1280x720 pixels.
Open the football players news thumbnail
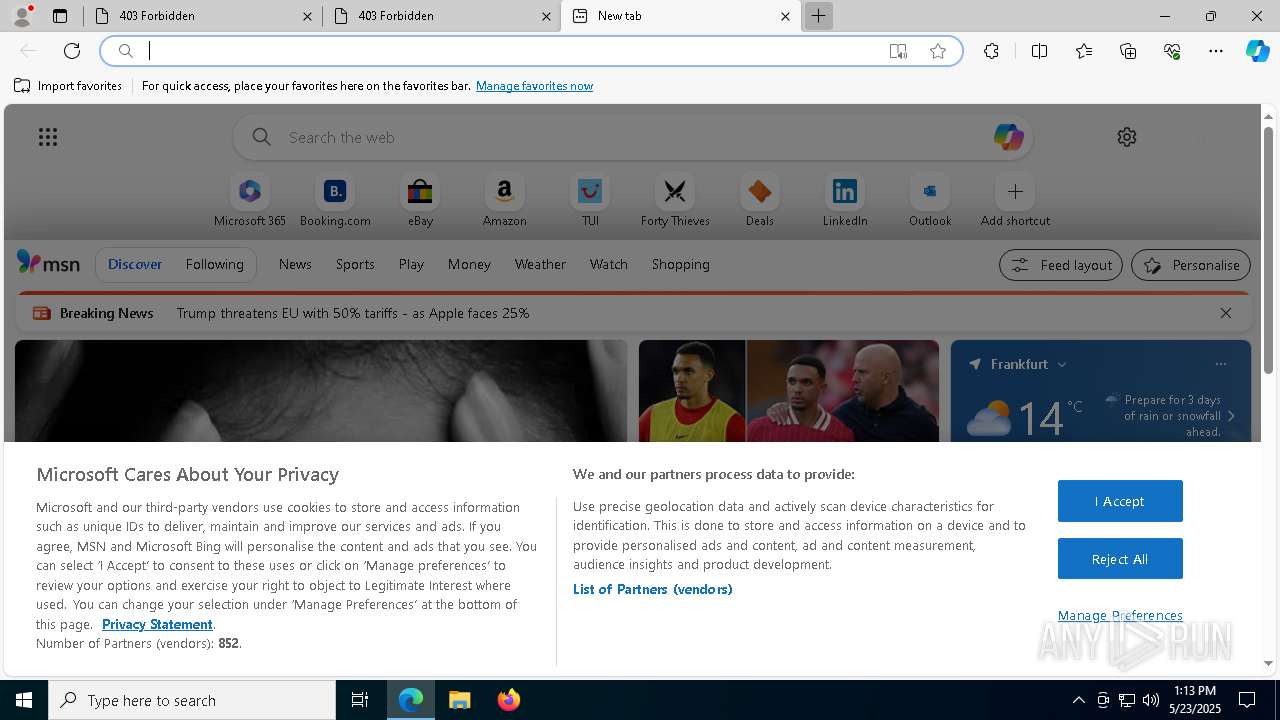click(x=789, y=391)
